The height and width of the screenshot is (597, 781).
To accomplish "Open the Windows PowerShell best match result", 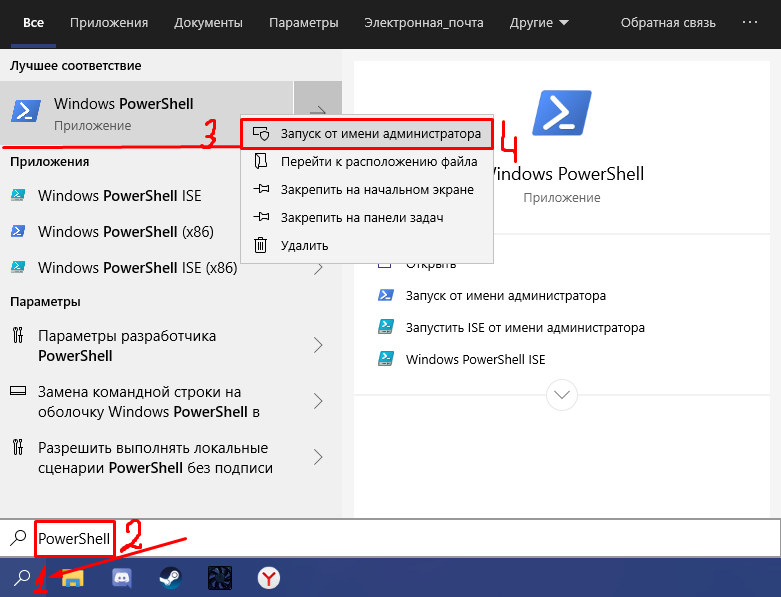I will coord(147,113).
